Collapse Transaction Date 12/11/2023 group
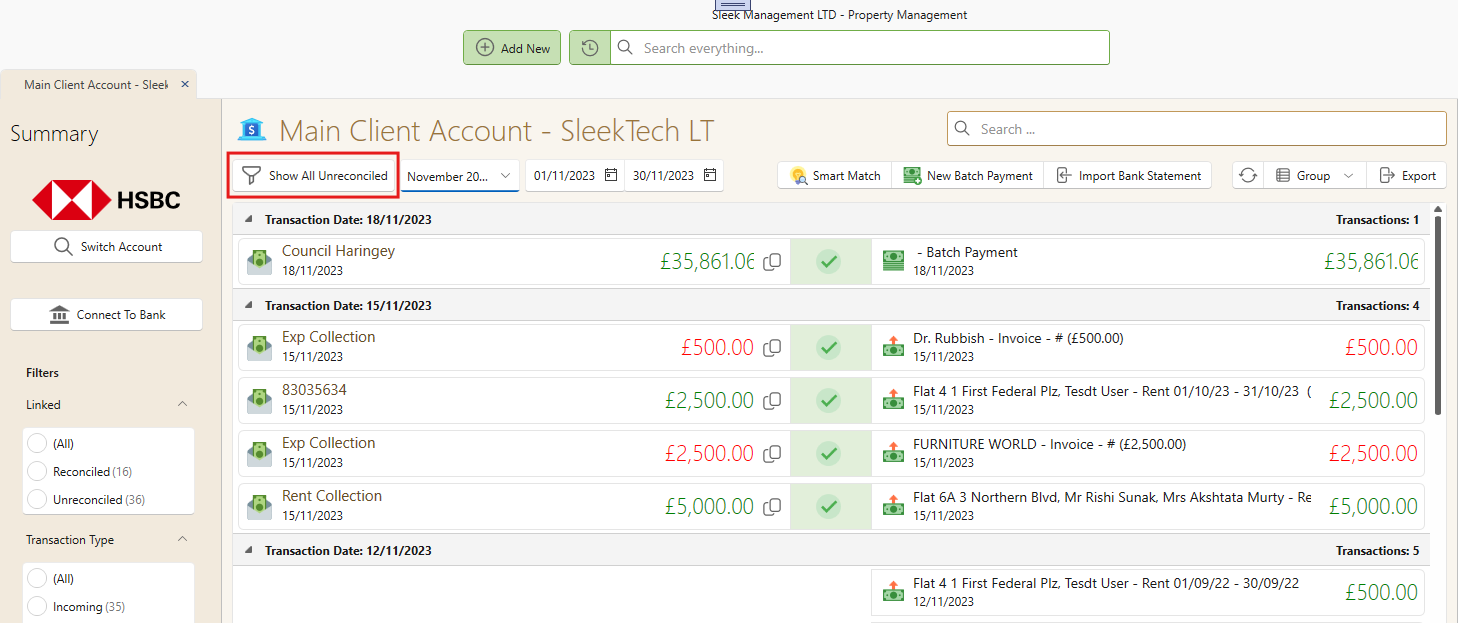 (x=250, y=551)
